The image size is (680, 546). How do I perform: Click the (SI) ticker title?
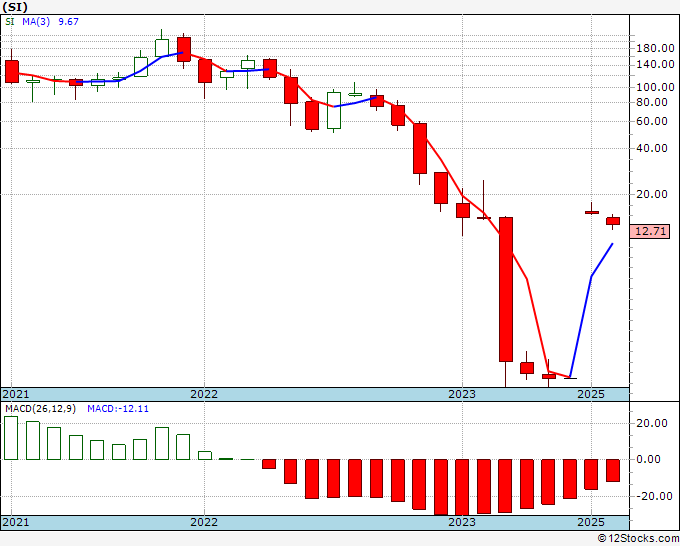click(15, 7)
